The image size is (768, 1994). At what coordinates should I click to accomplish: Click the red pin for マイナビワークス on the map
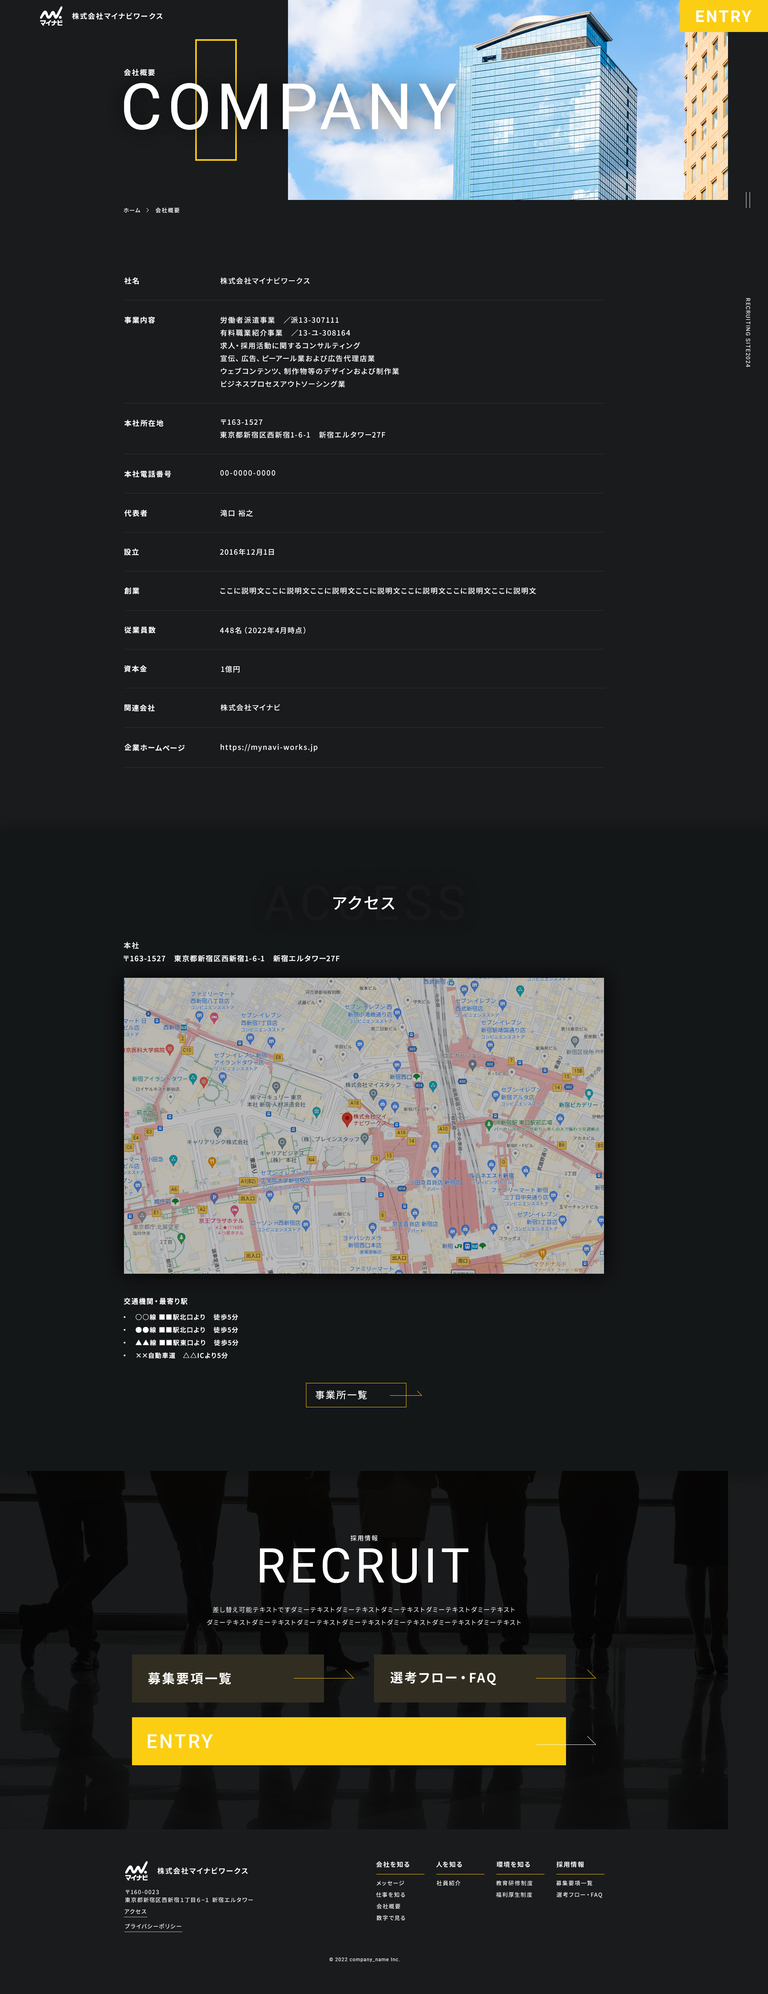point(347,1119)
